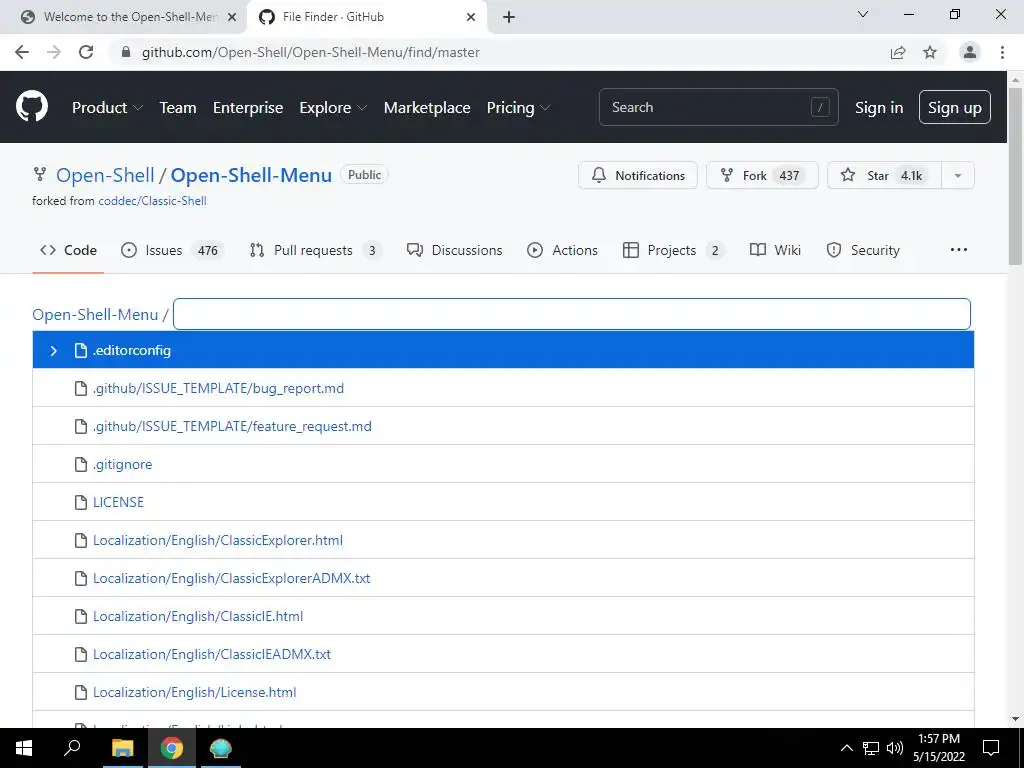1024x768 pixels.
Task: Click the site lock icon
Action: (x=127, y=52)
